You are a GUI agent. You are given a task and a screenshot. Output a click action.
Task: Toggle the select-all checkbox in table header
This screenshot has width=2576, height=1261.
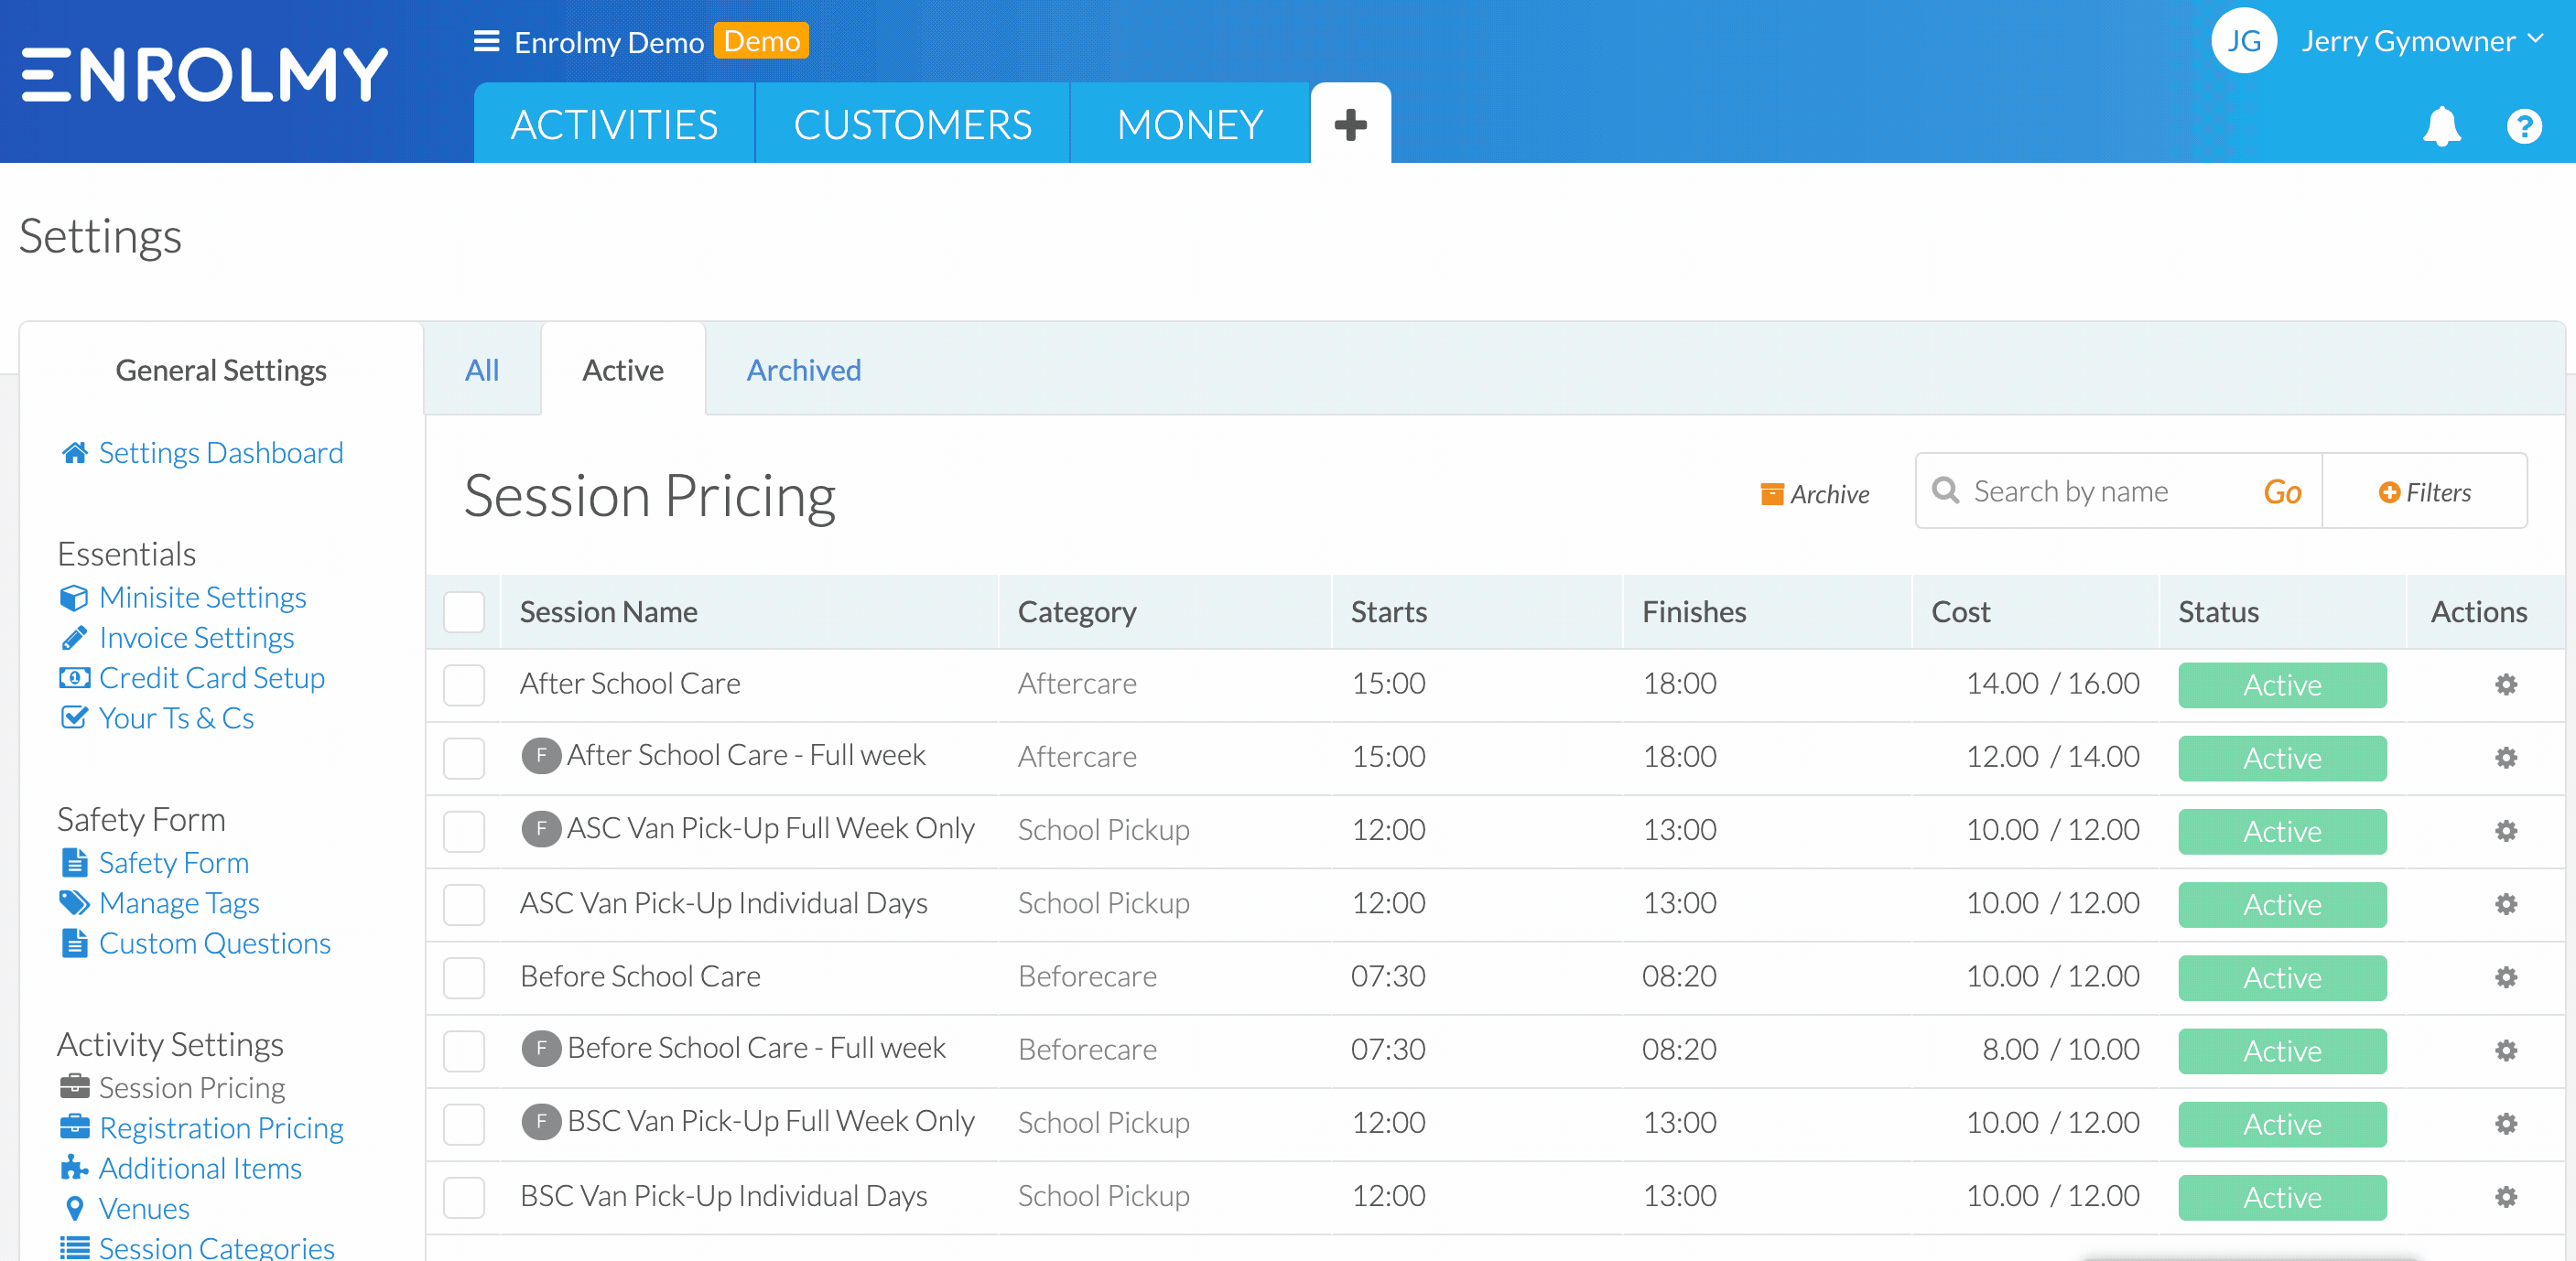[x=464, y=611]
